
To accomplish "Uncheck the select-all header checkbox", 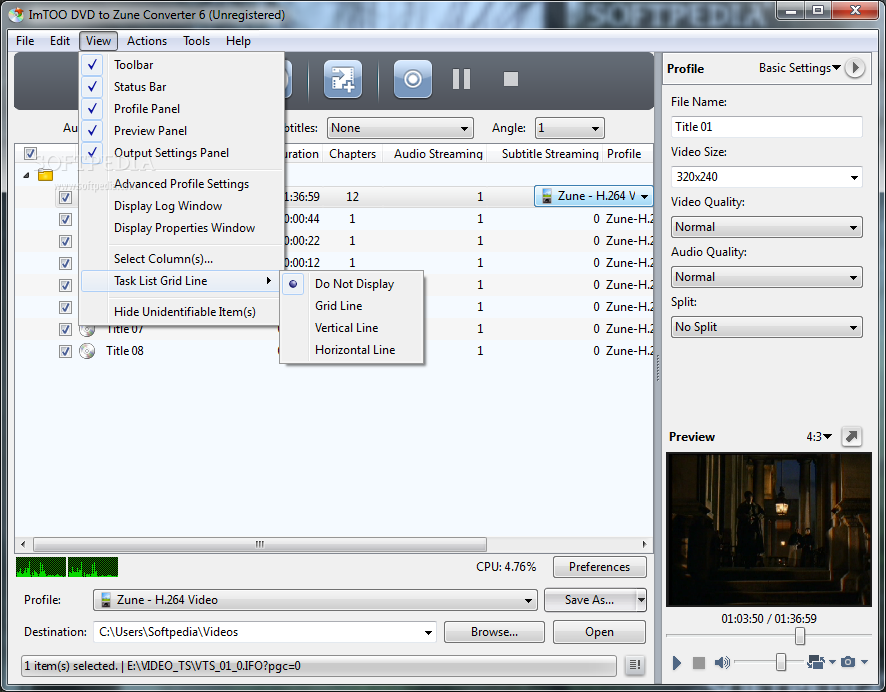I will pyautogui.click(x=31, y=153).
